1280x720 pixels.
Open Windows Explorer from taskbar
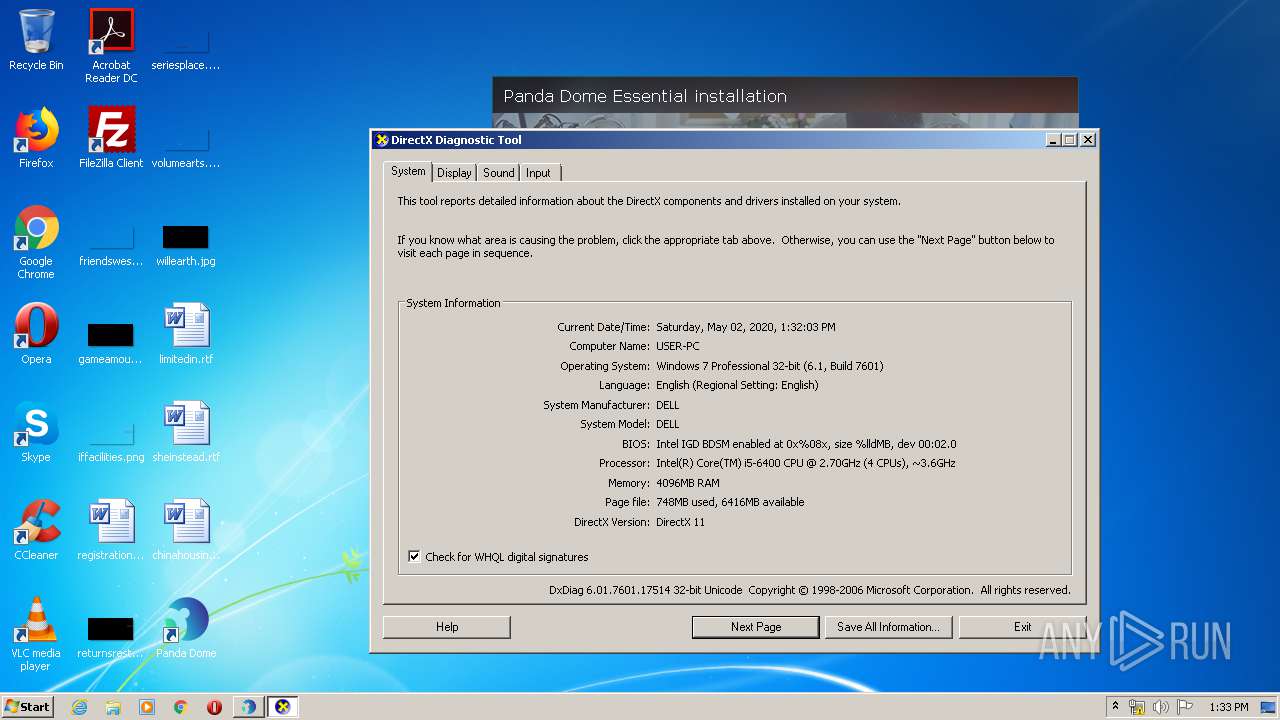coord(113,707)
